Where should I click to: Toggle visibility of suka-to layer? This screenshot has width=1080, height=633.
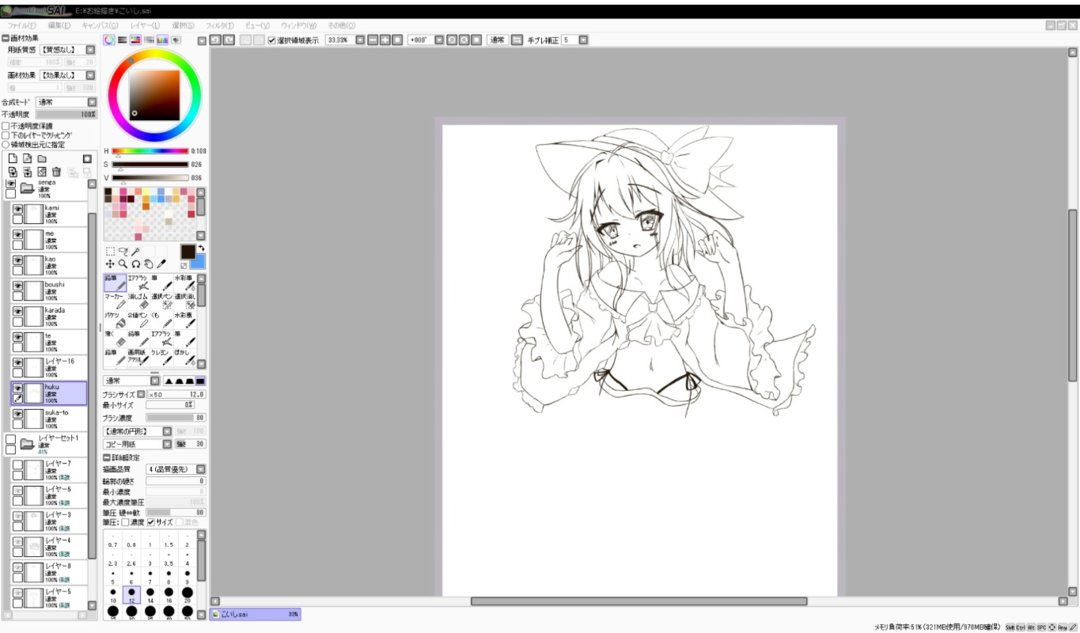coord(17,414)
